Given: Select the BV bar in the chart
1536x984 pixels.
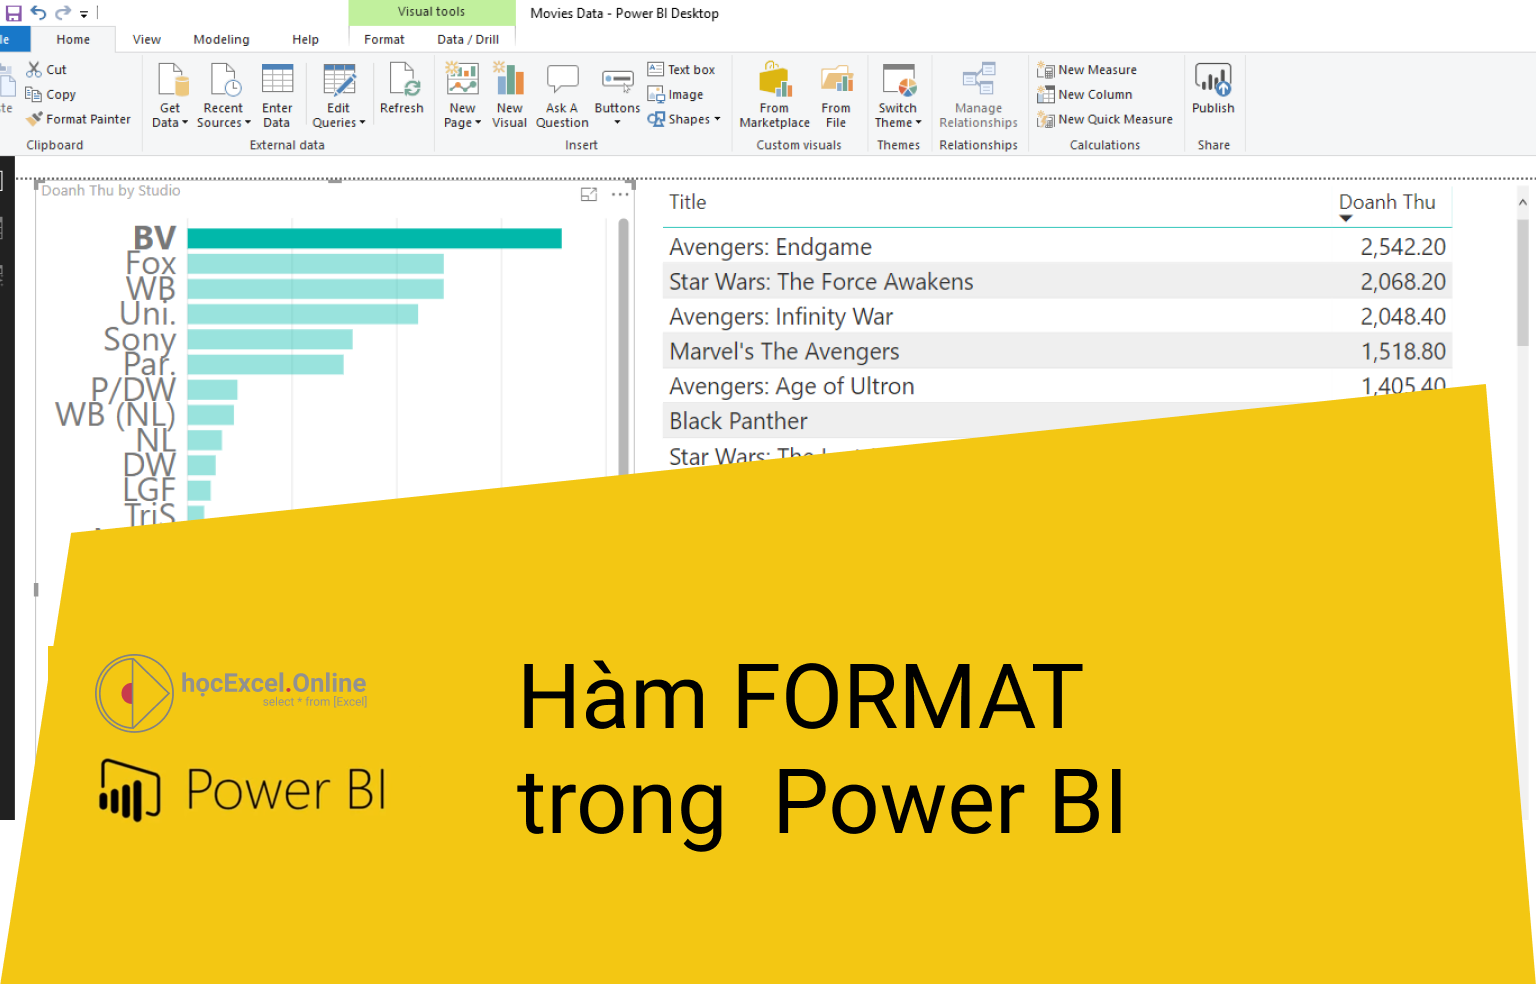Looking at the screenshot, I should (x=374, y=238).
